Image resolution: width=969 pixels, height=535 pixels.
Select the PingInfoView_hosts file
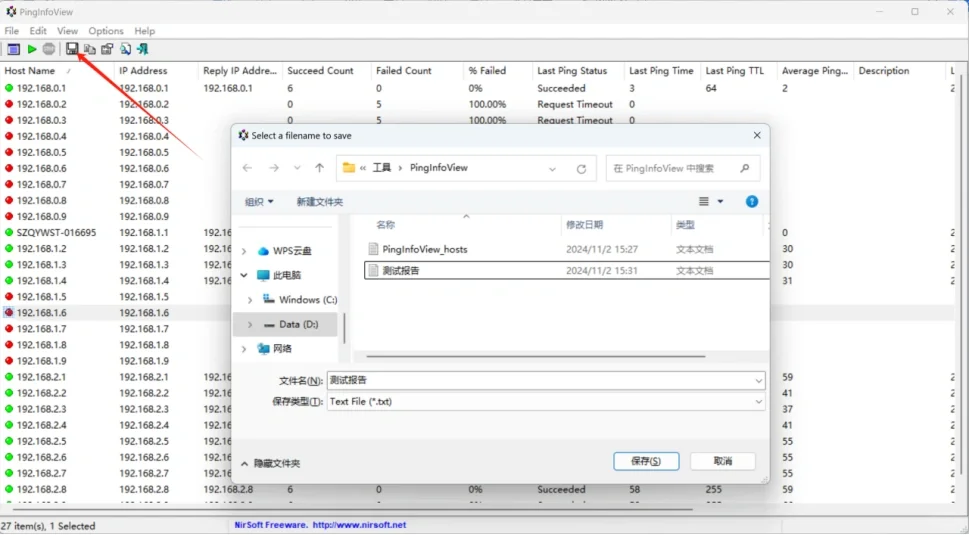point(425,250)
